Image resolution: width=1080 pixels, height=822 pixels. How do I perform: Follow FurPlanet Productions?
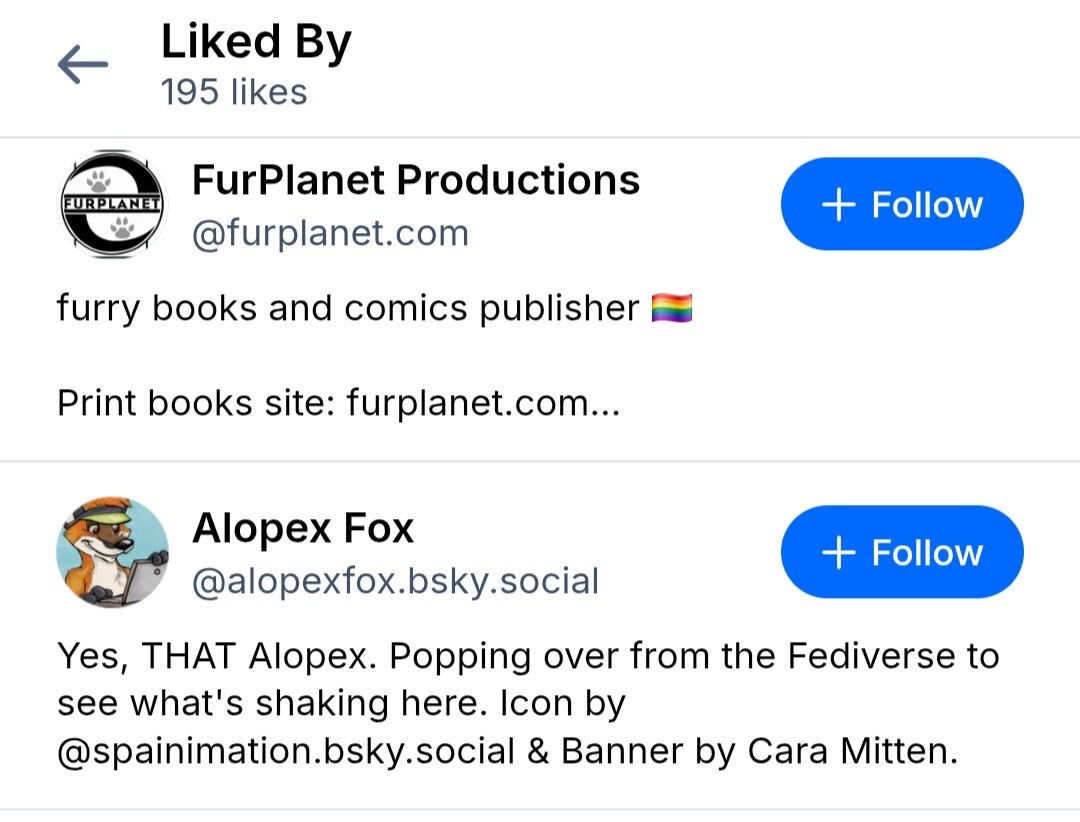point(902,204)
